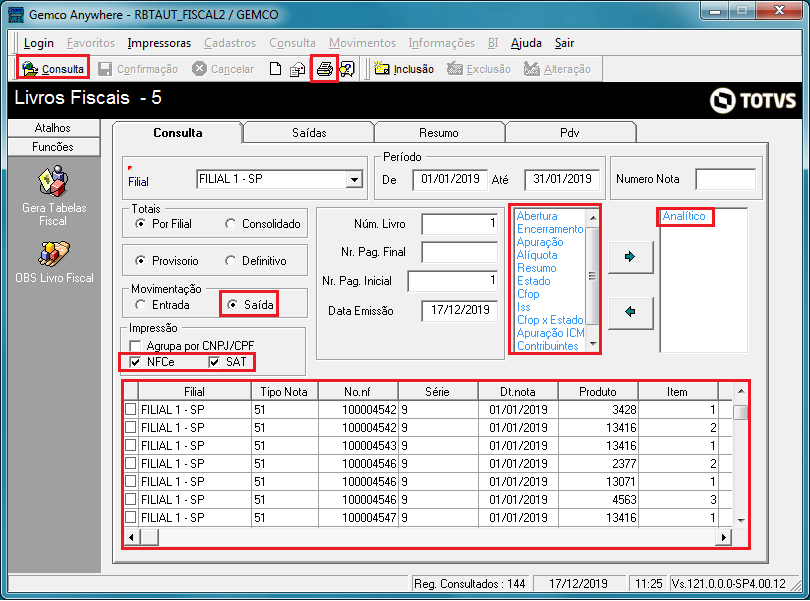Check the row with Produto 3428

coord(131,409)
